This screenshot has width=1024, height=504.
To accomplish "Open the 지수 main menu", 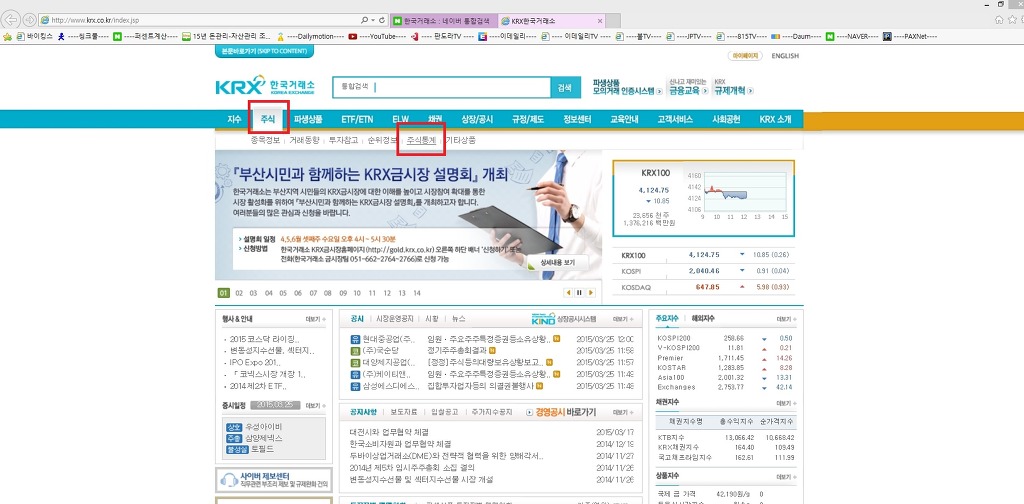I will click(x=234, y=119).
